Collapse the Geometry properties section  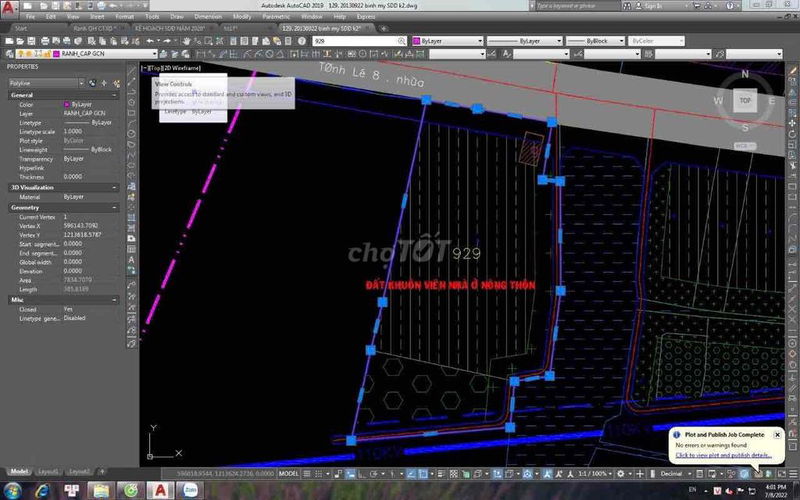(115, 208)
